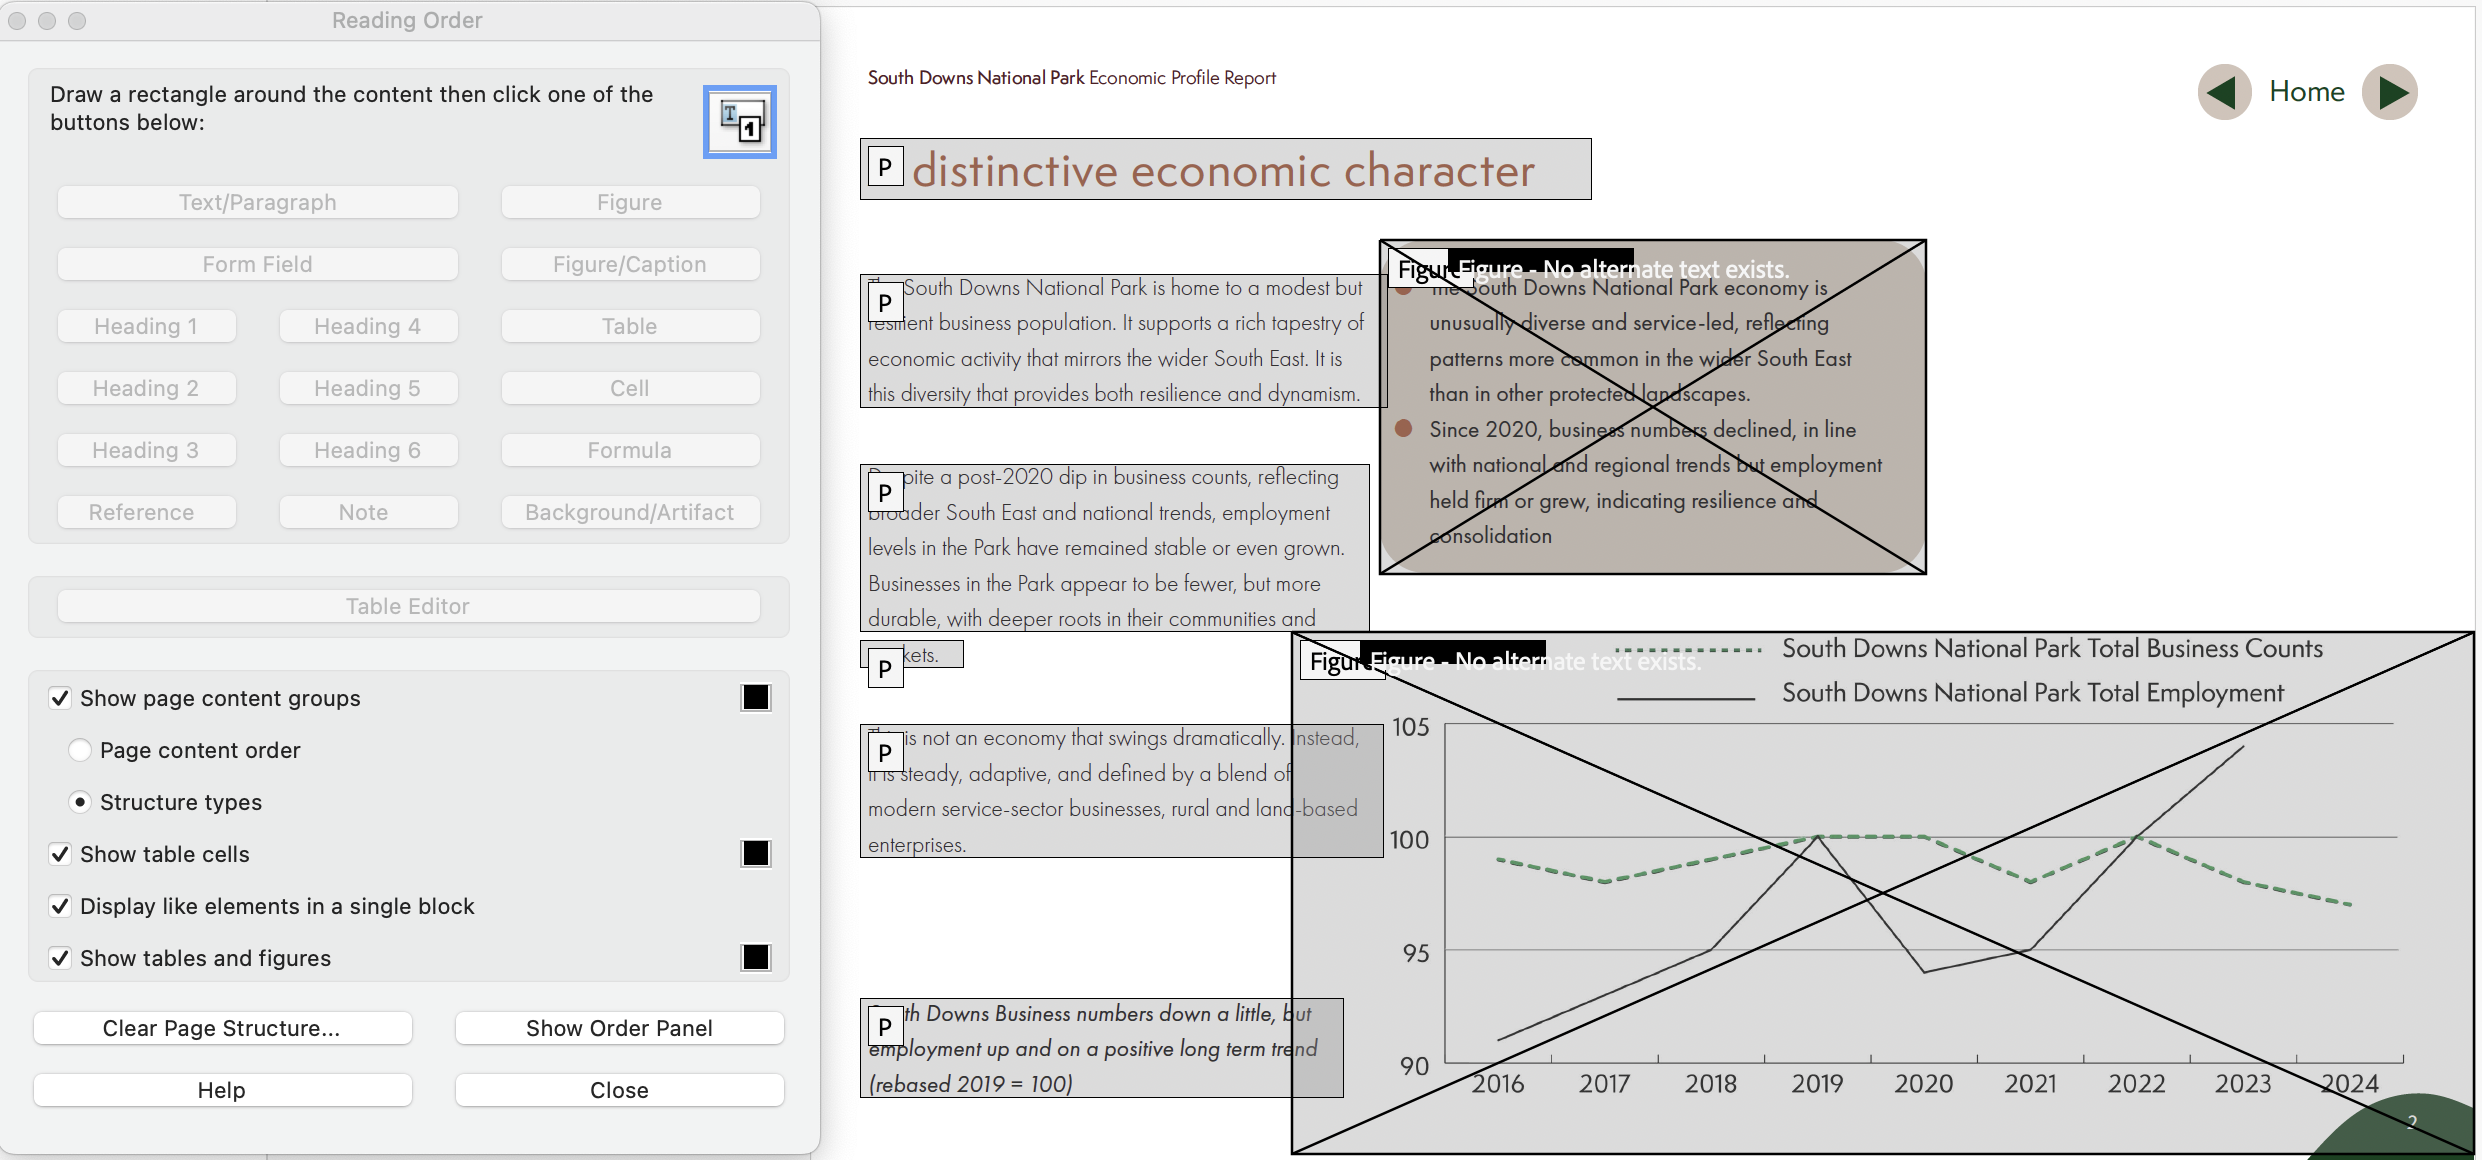This screenshot has width=2482, height=1160.
Task: Click P tag on the 'kets.' text fragment
Action: click(x=885, y=668)
